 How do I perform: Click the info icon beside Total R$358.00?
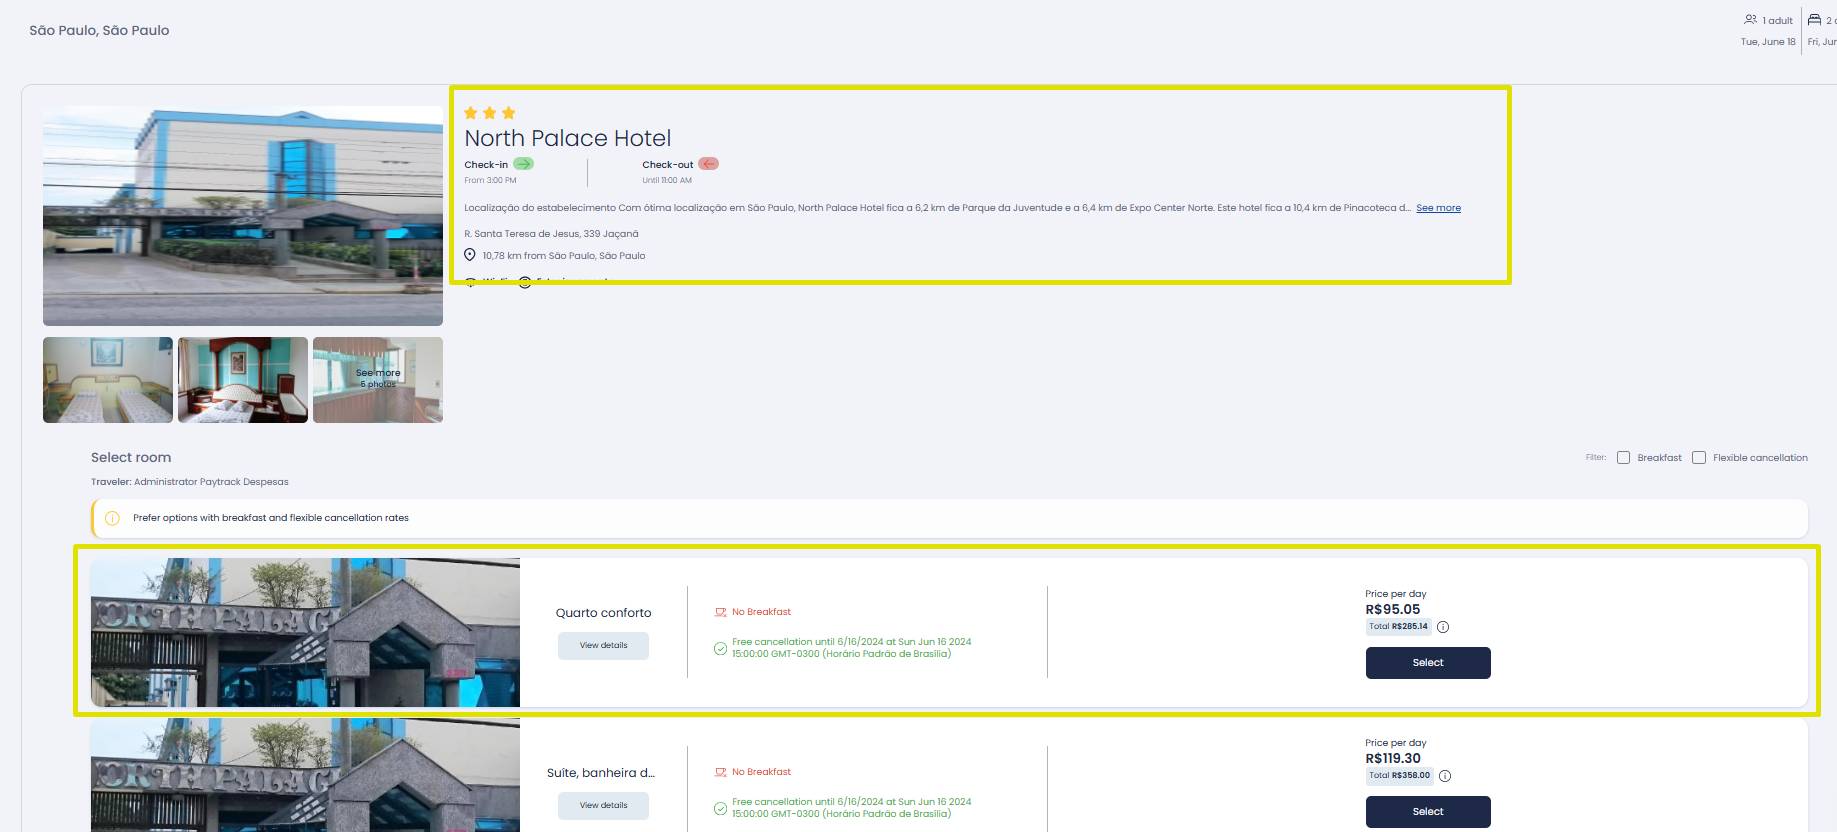[x=1445, y=776]
